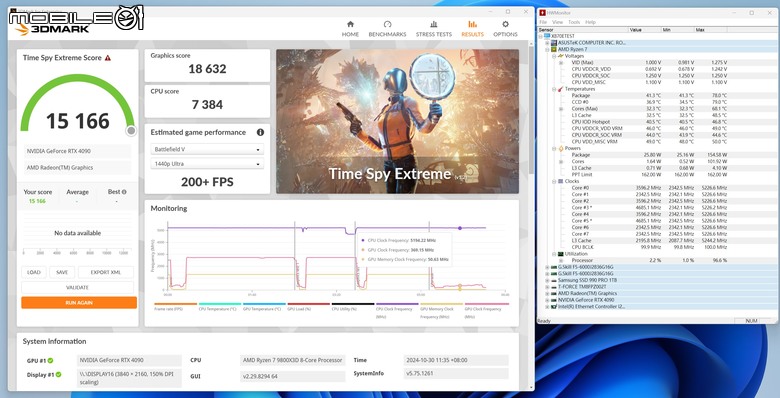Open the View menu in HWMonitor
Image resolution: width=780 pixels, height=398 pixels.
558,22
